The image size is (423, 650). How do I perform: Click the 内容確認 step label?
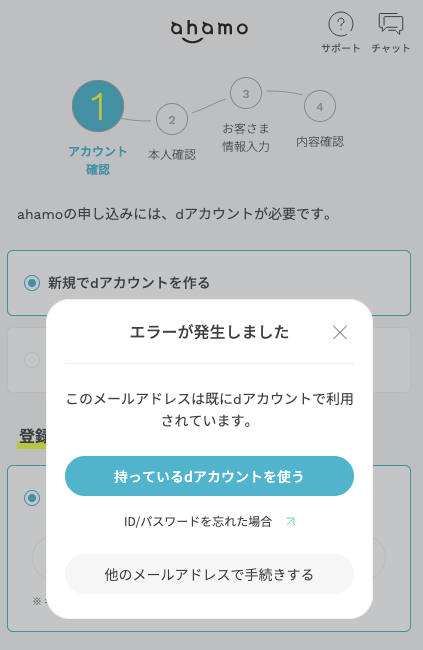(x=320, y=142)
